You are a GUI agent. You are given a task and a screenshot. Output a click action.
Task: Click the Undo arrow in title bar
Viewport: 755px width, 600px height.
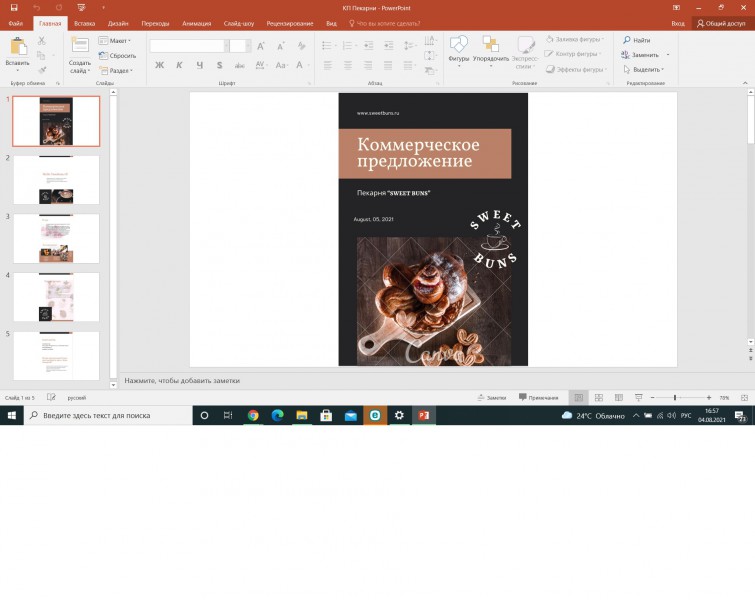click(37, 8)
